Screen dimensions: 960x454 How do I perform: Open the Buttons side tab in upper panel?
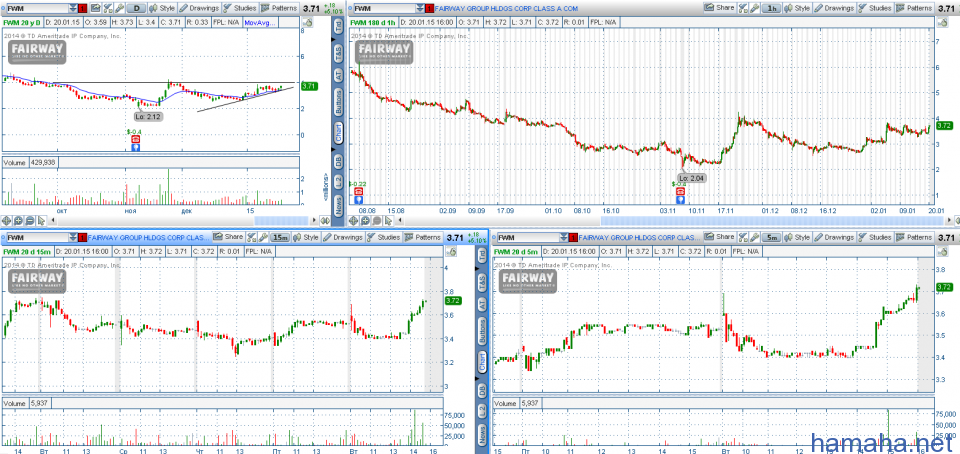coord(339,102)
